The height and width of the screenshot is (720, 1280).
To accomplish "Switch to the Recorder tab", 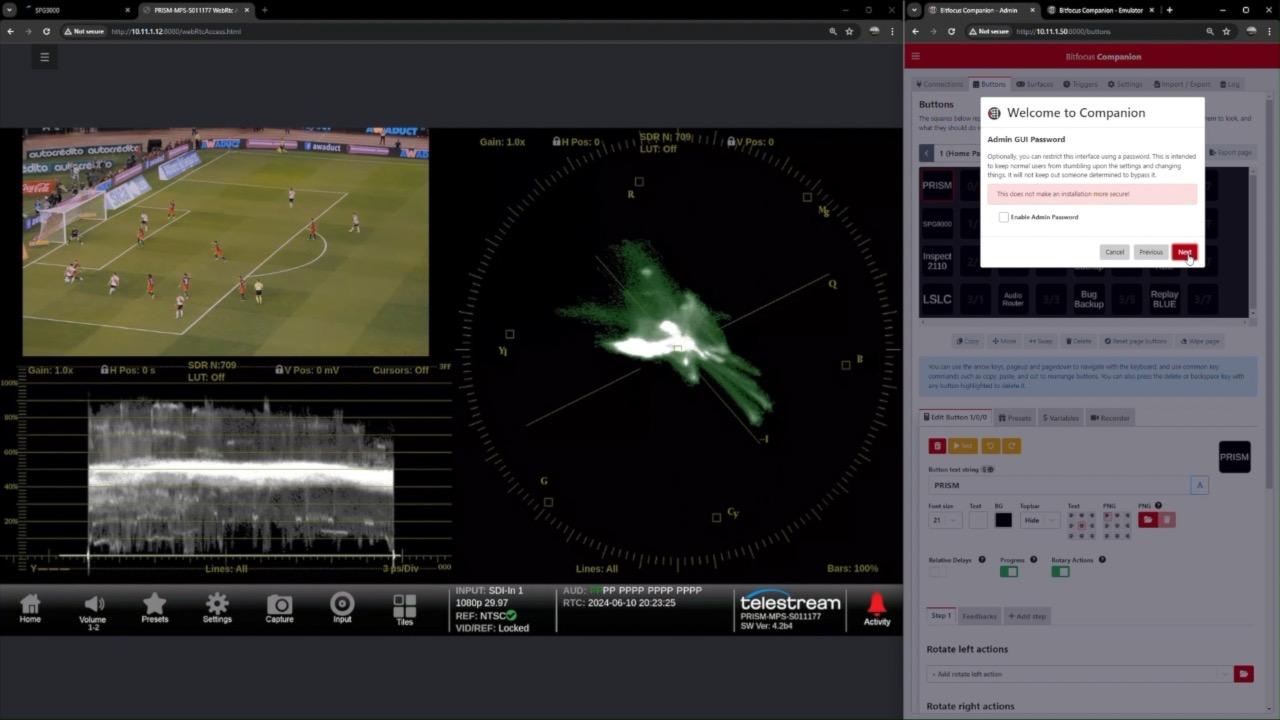I will 1110,418.
